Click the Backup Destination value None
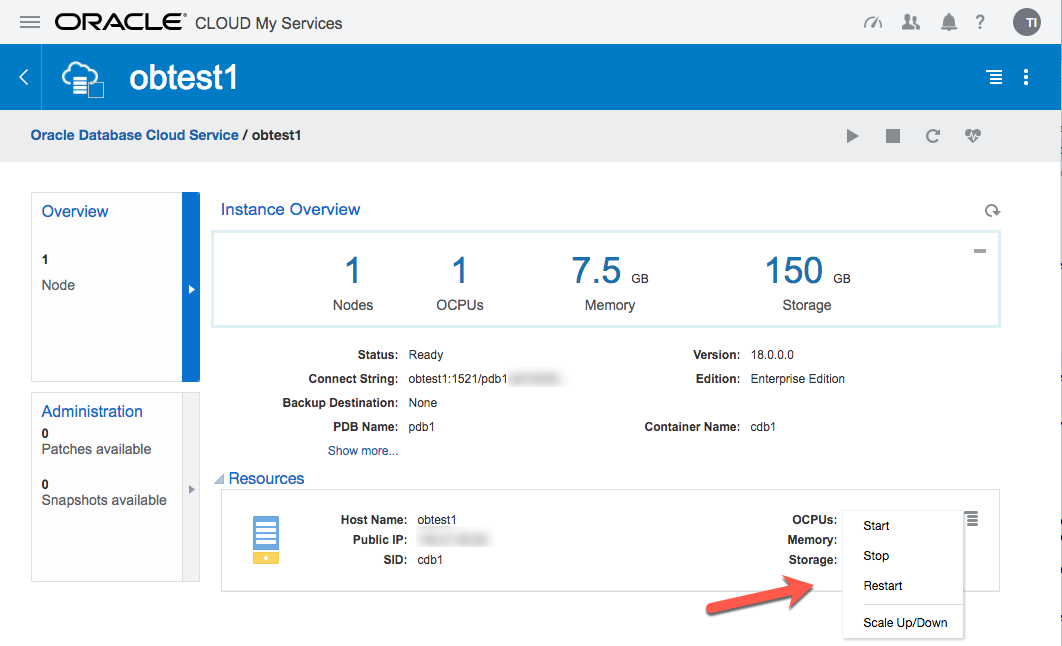Image resolution: width=1062 pixels, height=646 pixels. (423, 403)
